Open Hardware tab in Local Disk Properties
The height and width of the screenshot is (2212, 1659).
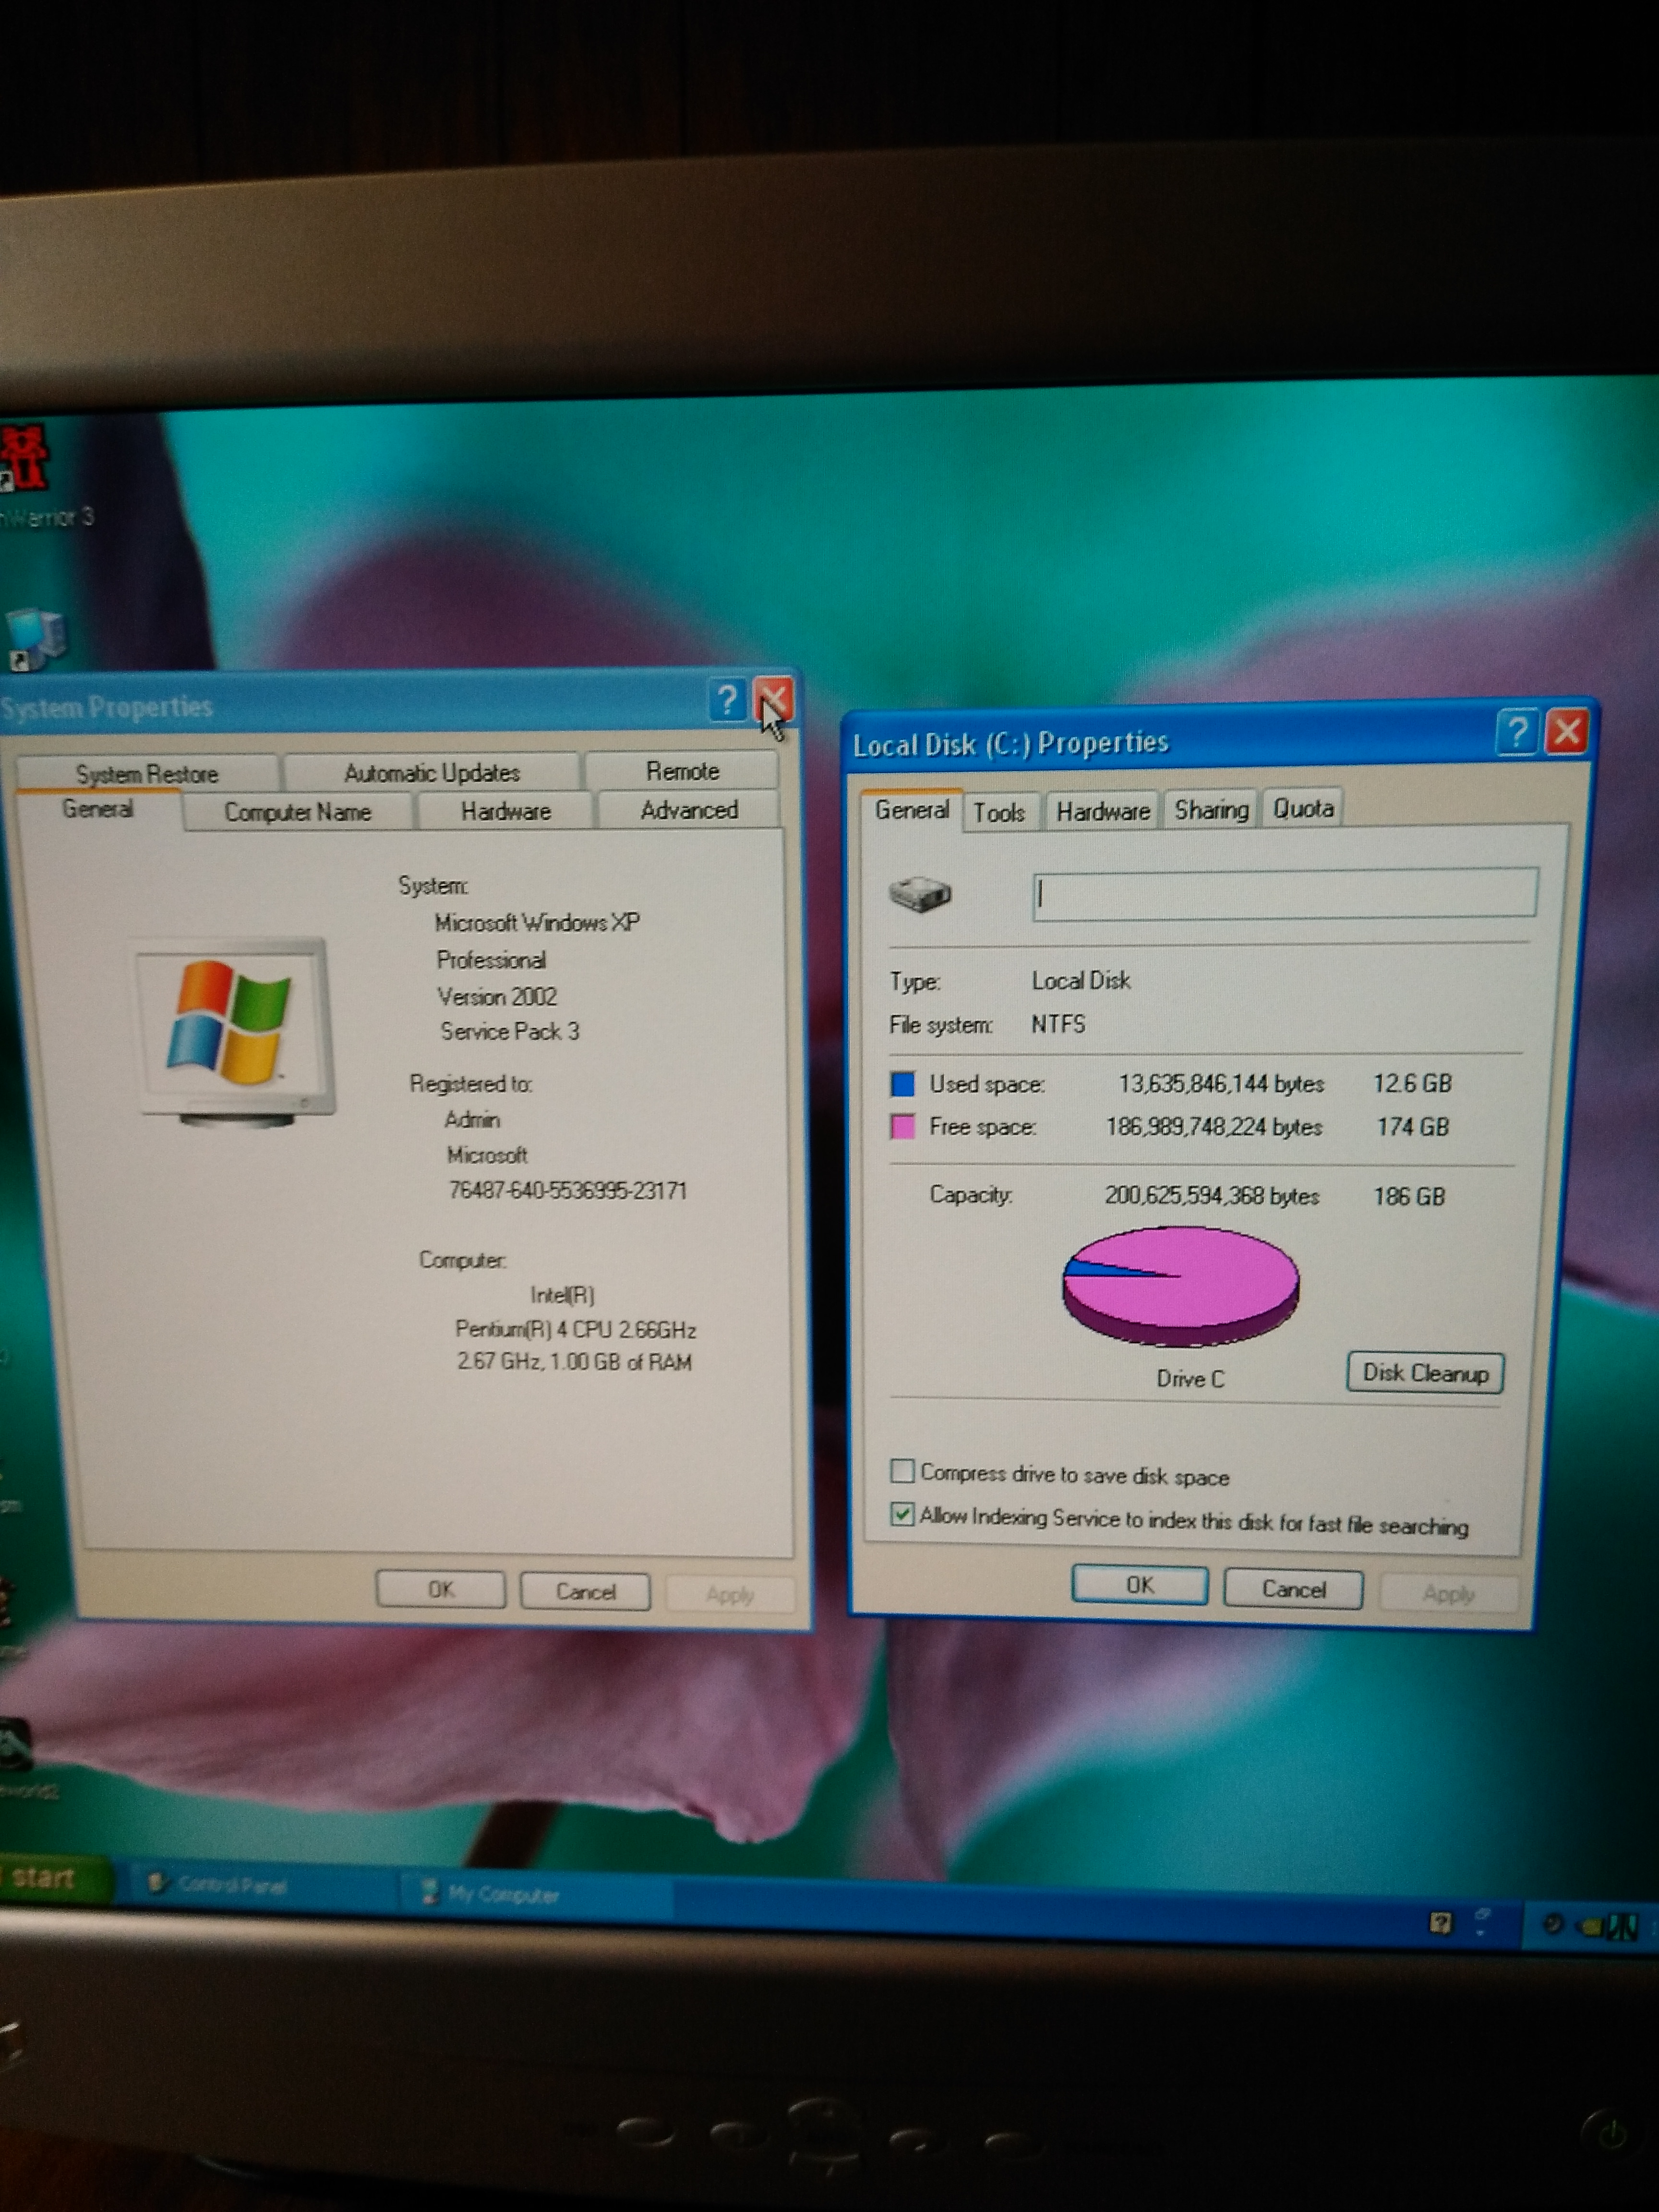[x=1103, y=811]
